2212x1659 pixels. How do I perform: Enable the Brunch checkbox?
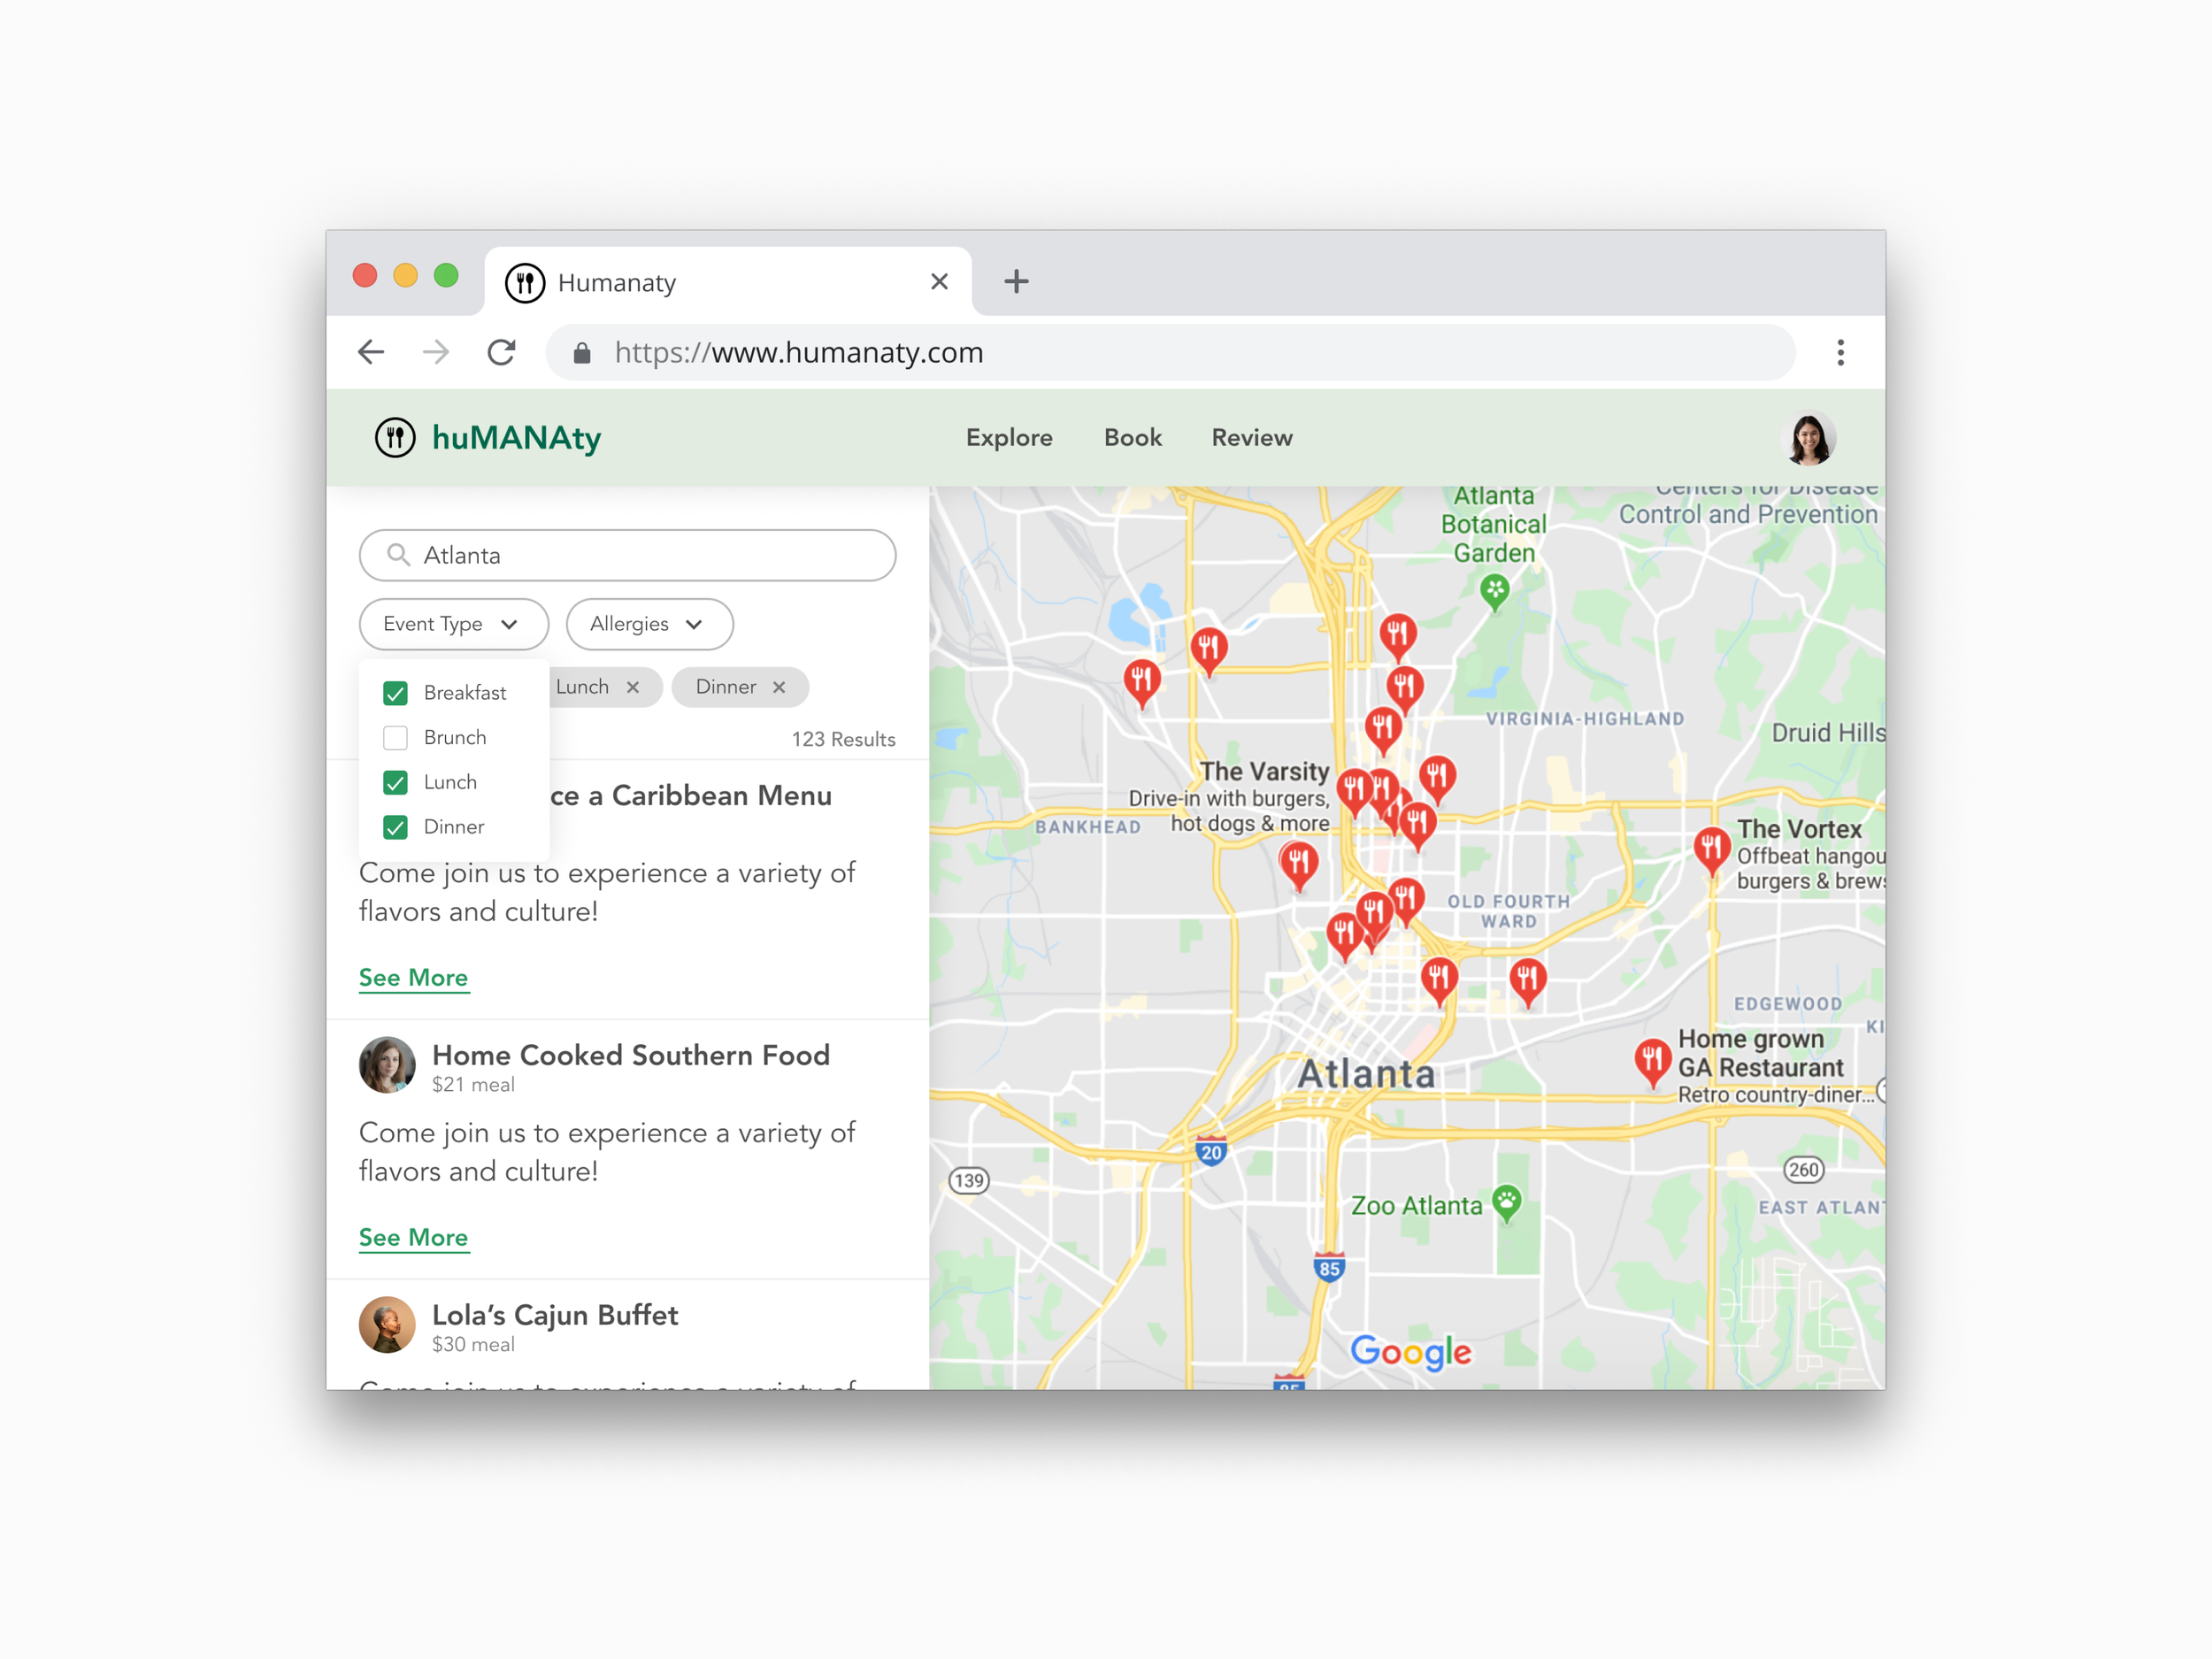click(396, 738)
